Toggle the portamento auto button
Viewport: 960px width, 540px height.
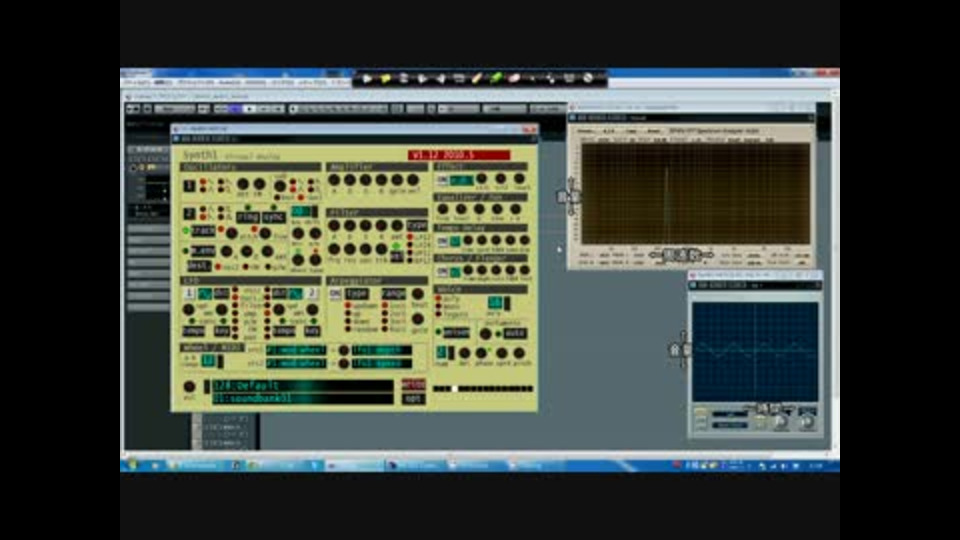pos(515,333)
